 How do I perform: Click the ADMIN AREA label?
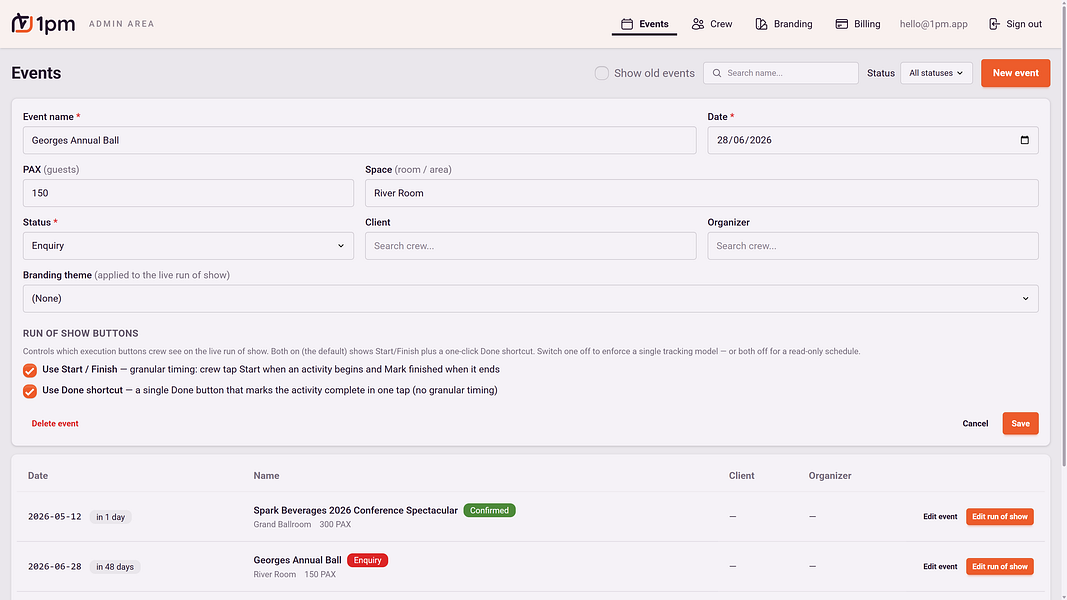[x=122, y=24]
